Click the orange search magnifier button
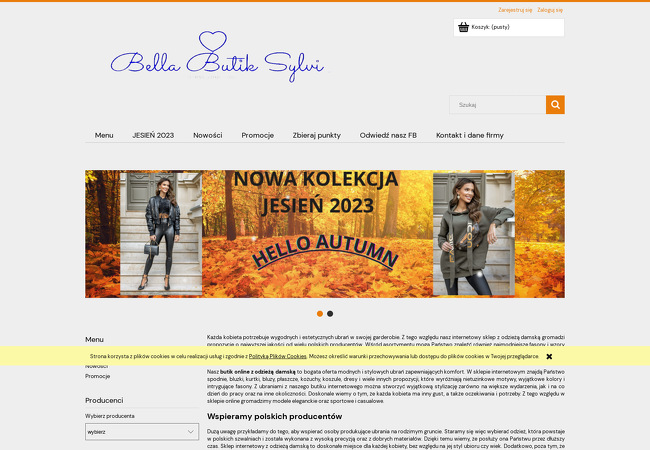 tap(555, 105)
